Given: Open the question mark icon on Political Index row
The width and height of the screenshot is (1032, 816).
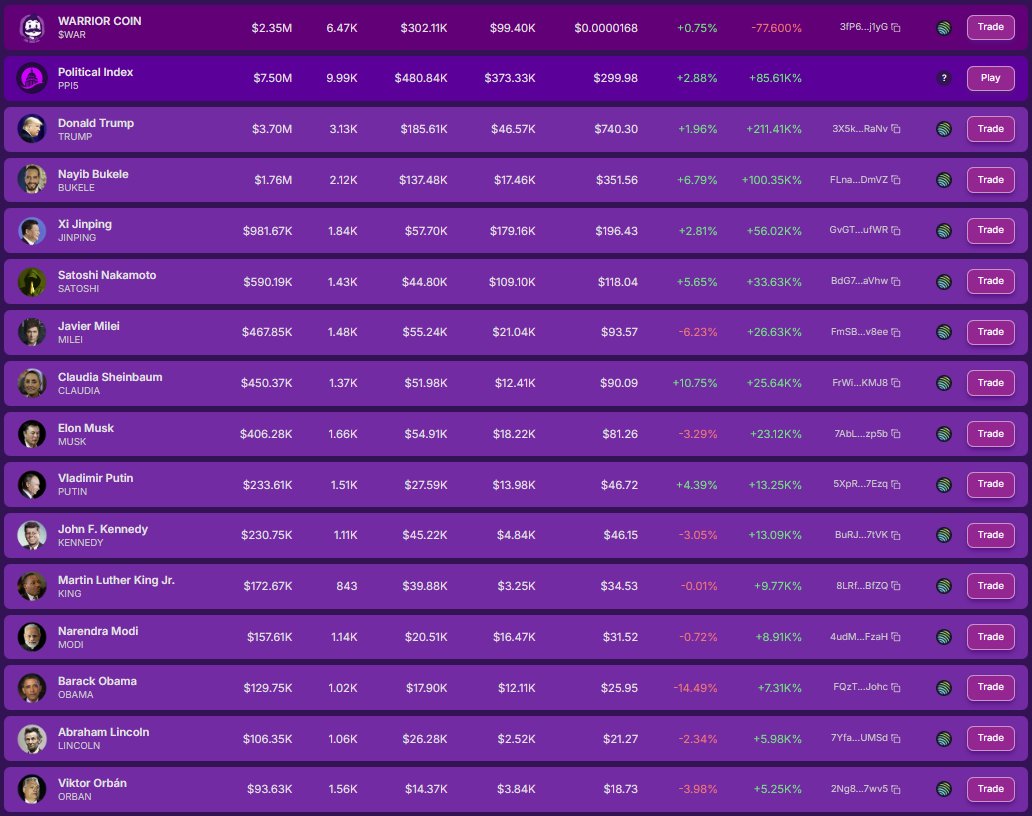Looking at the screenshot, I should [944, 78].
